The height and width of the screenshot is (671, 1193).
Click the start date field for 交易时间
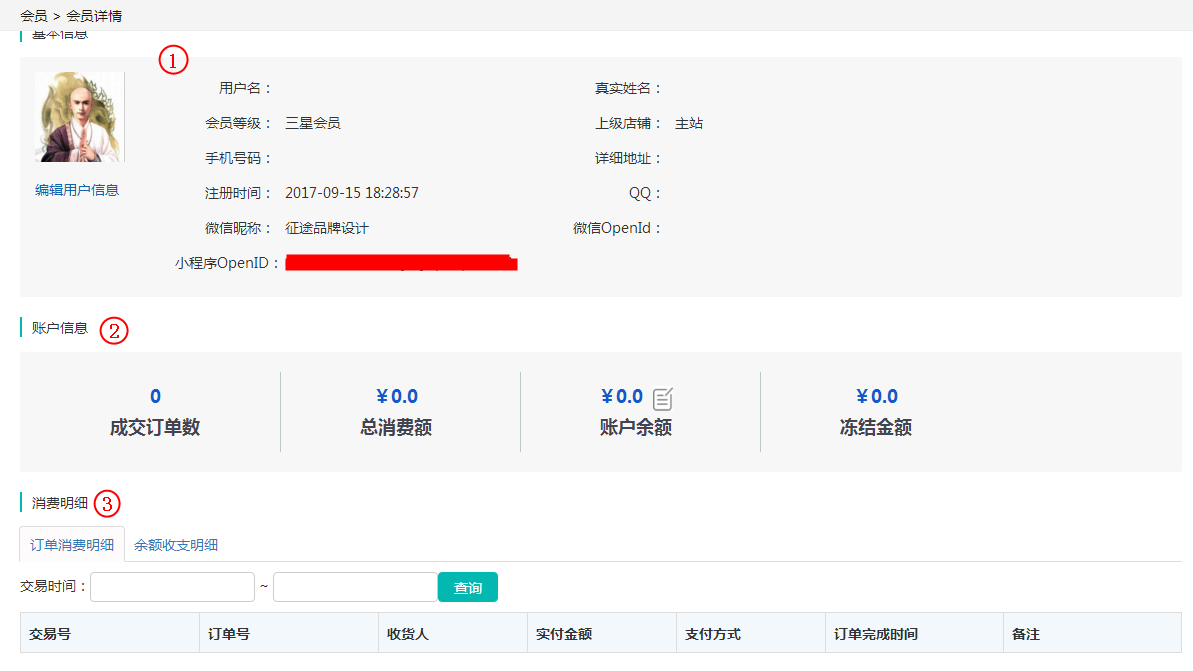pyautogui.click(x=172, y=587)
